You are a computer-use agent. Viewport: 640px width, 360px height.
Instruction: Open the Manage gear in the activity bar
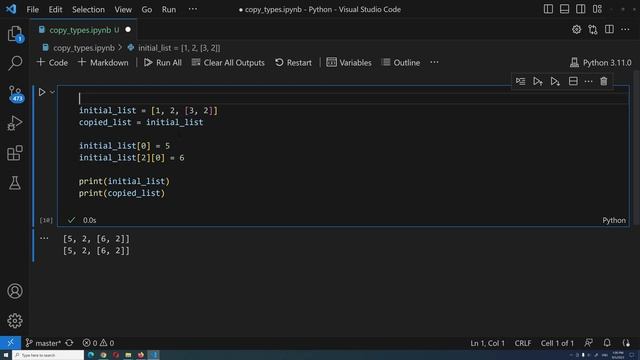[x=15, y=321]
